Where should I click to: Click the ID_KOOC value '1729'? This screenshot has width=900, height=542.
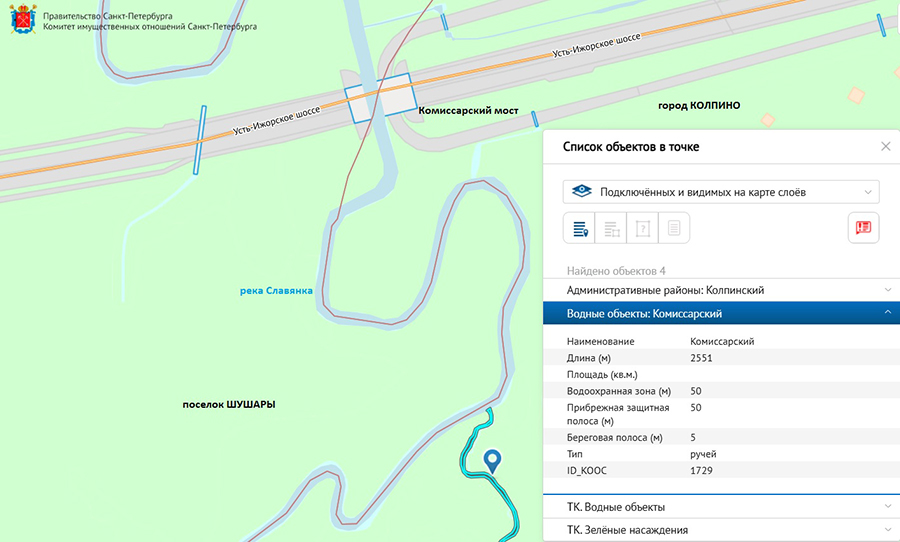point(701,470)
